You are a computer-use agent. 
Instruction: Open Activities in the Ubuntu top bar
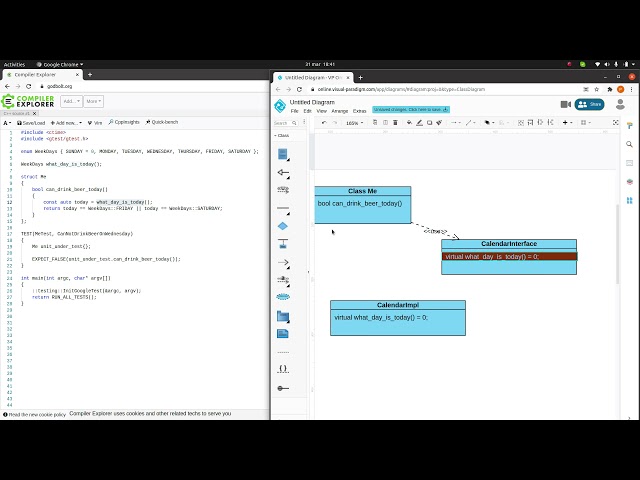point(14,64)
